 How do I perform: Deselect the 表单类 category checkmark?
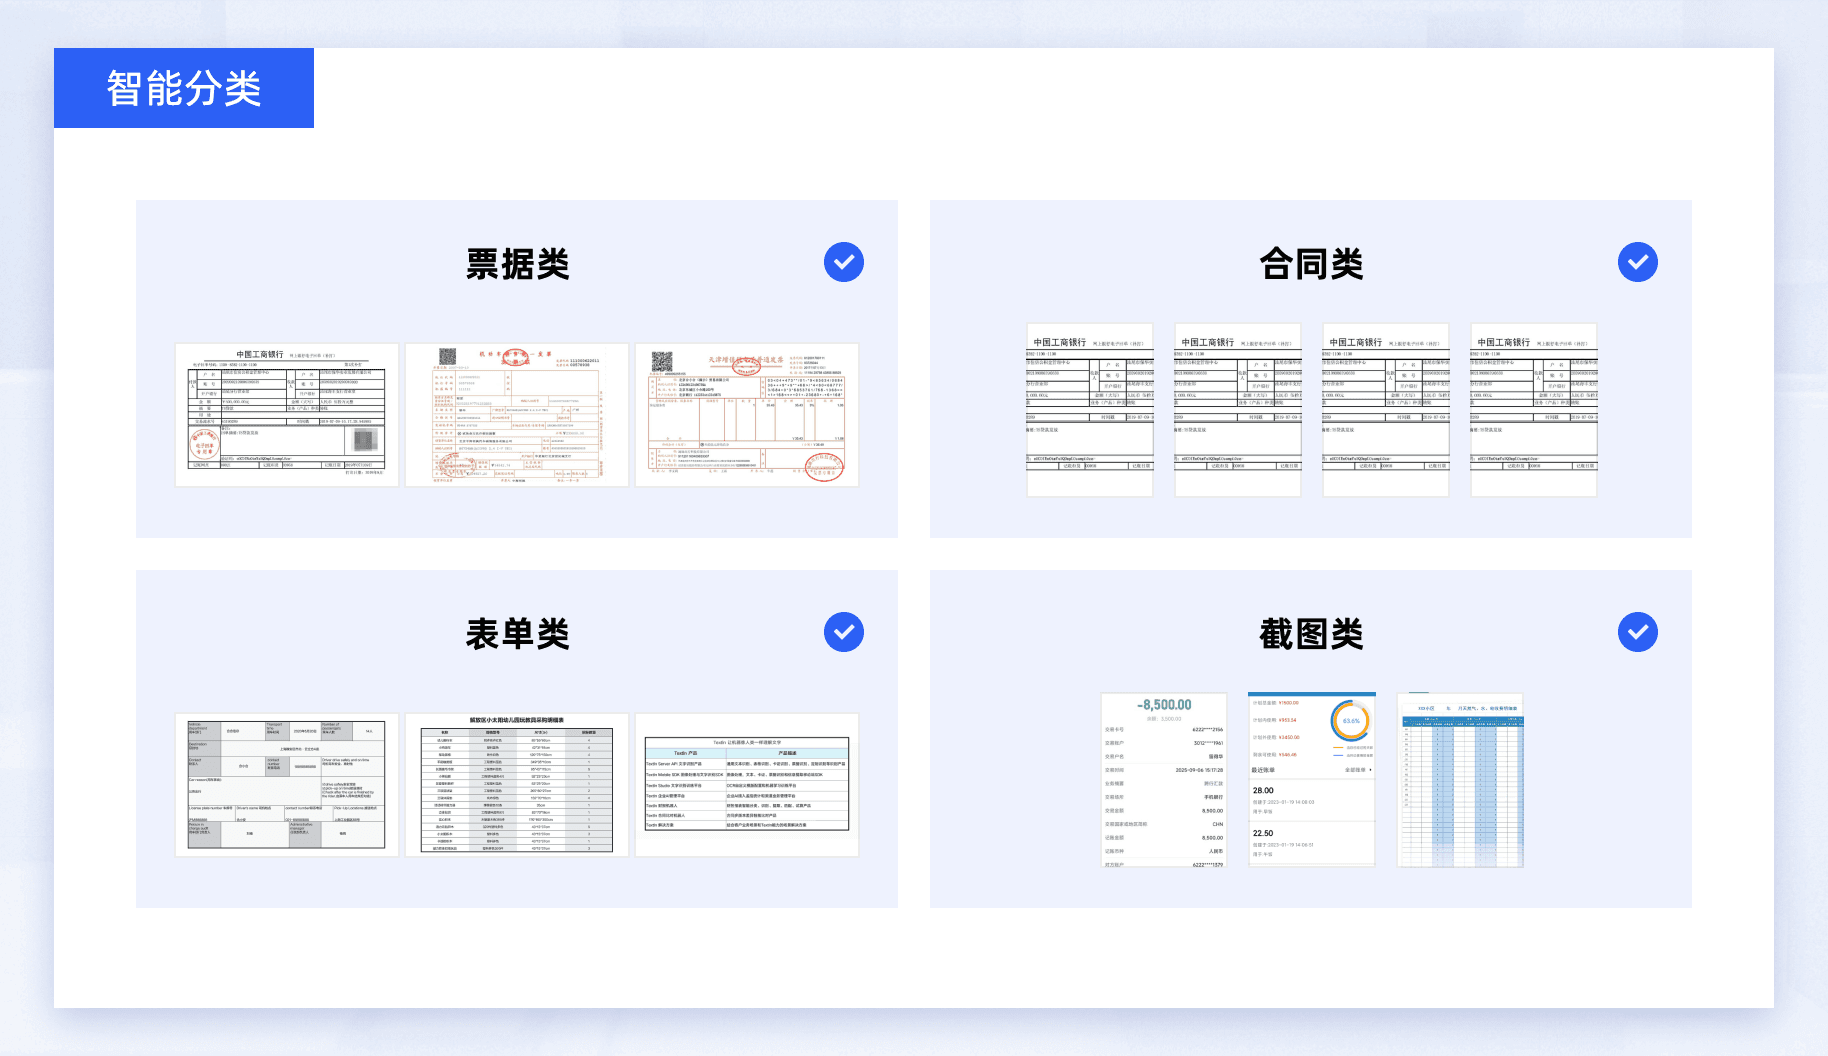843,632
